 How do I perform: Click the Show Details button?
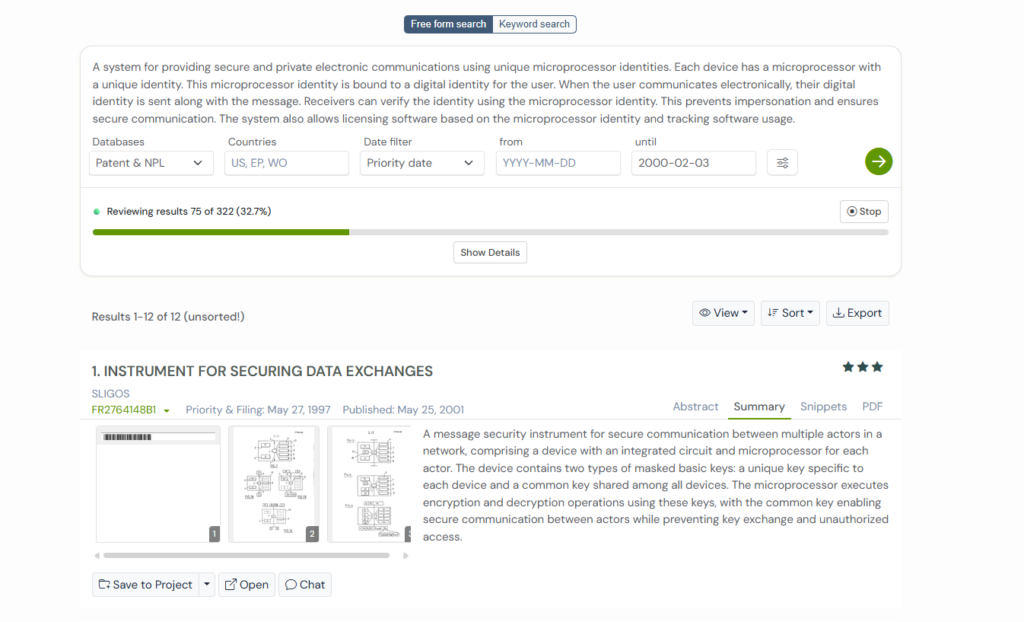point(490,252)
